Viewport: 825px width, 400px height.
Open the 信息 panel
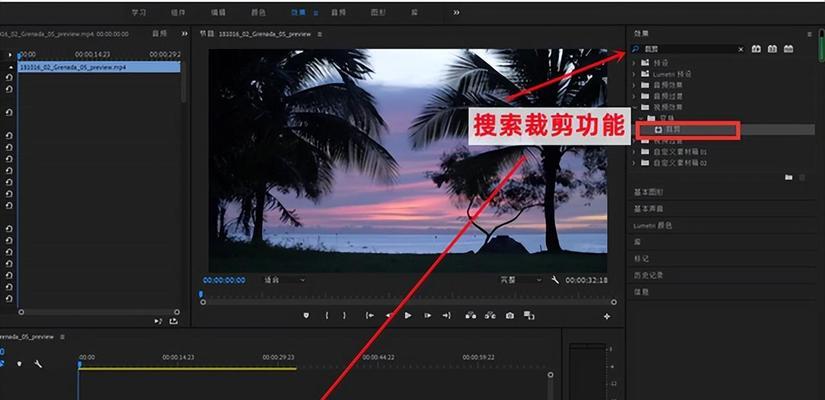click(641, 292)
